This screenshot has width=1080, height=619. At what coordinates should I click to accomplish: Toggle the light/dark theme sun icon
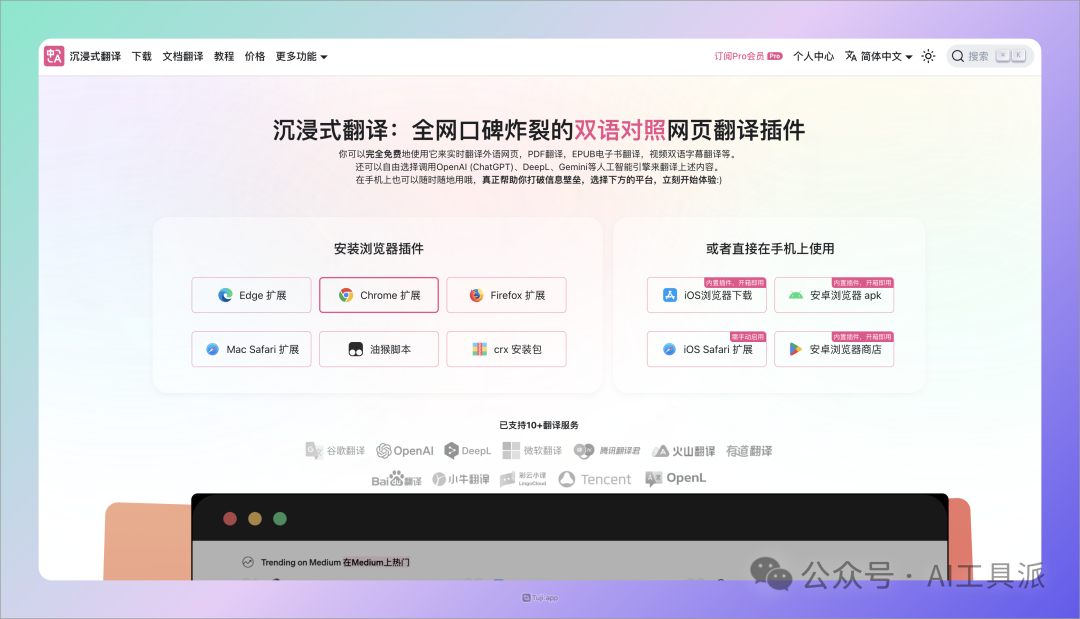point(928,56)
